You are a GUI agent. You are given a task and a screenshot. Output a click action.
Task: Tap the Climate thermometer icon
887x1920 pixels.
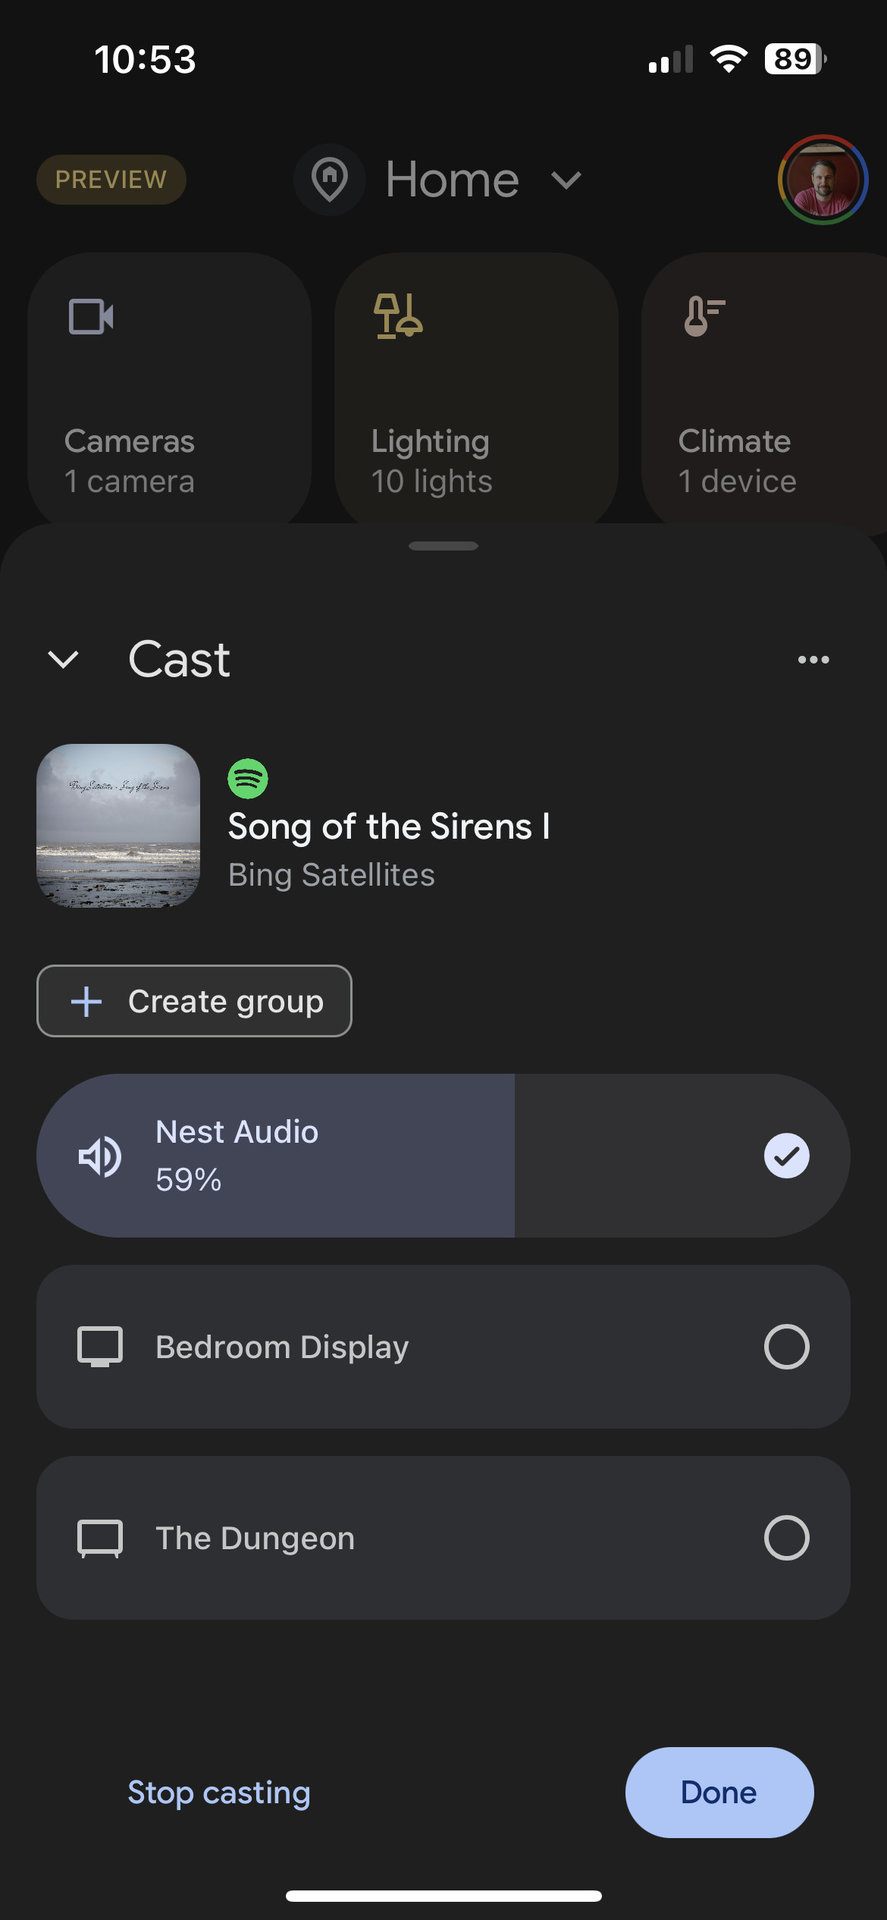point(704,316)
